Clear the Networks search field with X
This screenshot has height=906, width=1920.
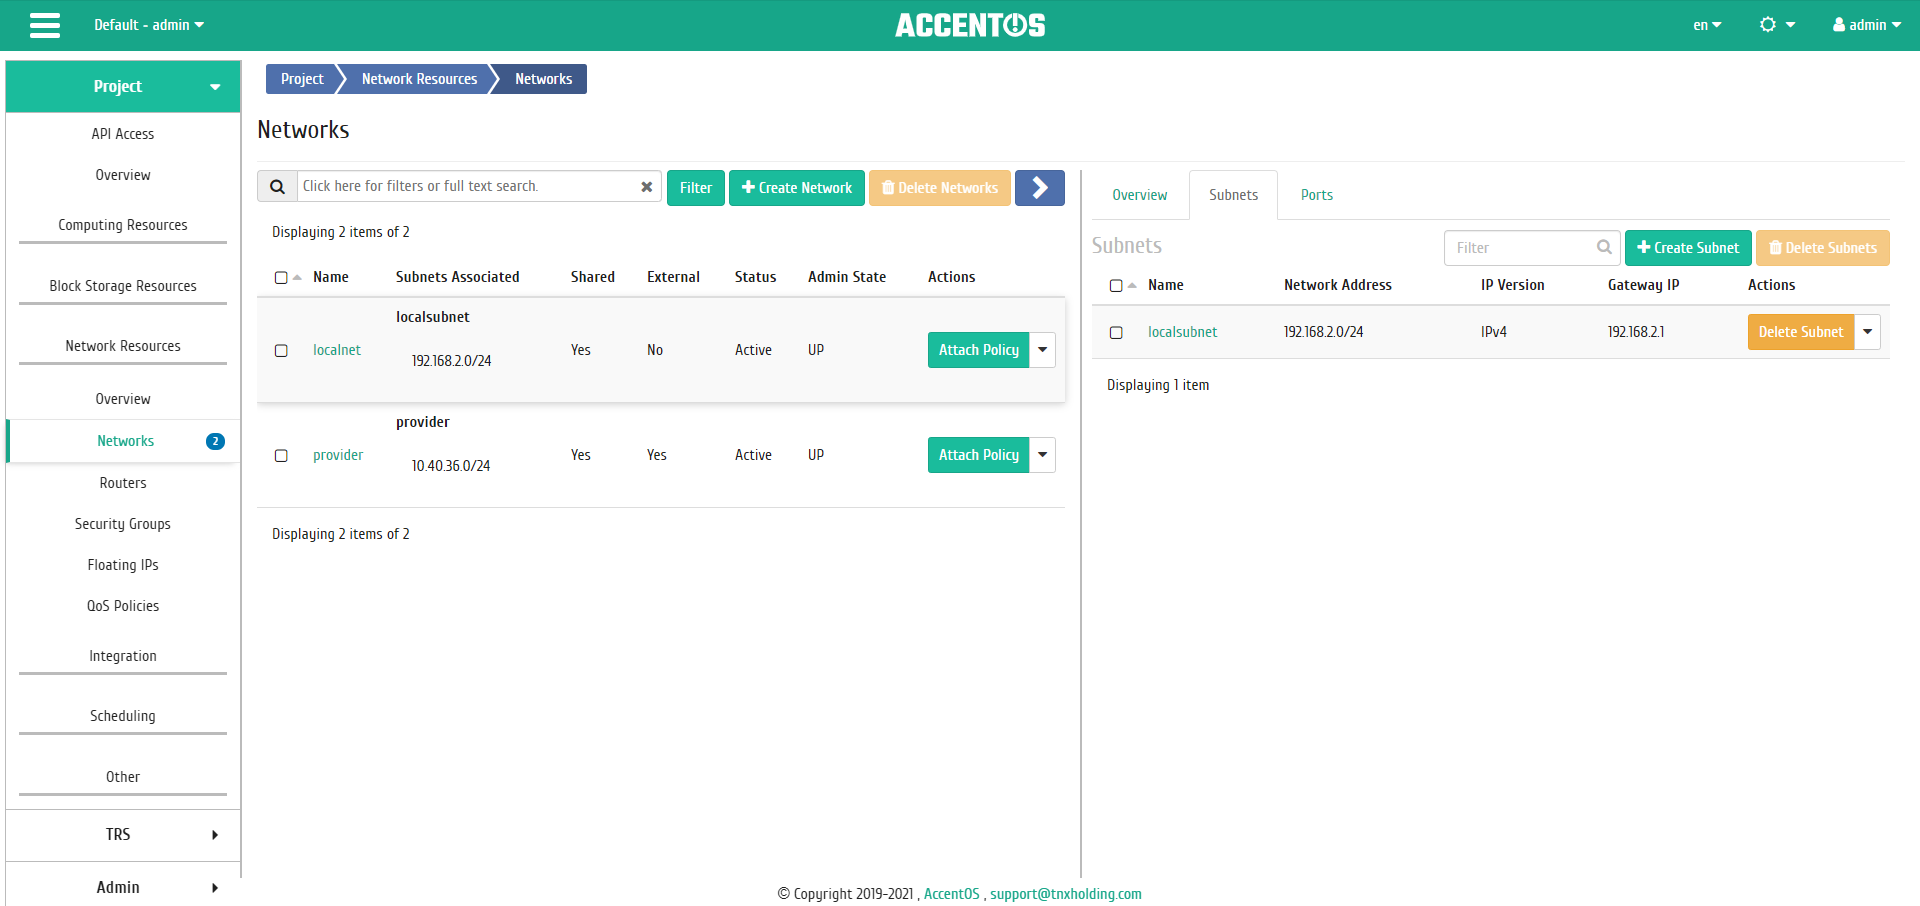click(647, 187)
